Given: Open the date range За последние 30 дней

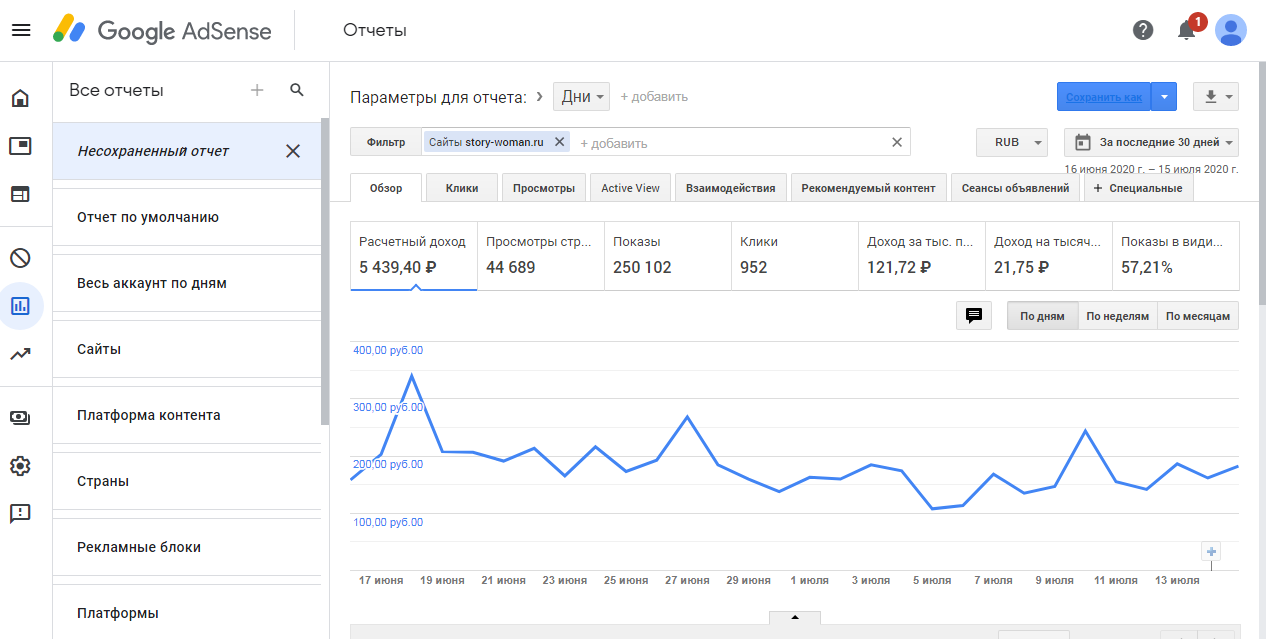Looking at the screenshot, I should tap(1151, 142).
